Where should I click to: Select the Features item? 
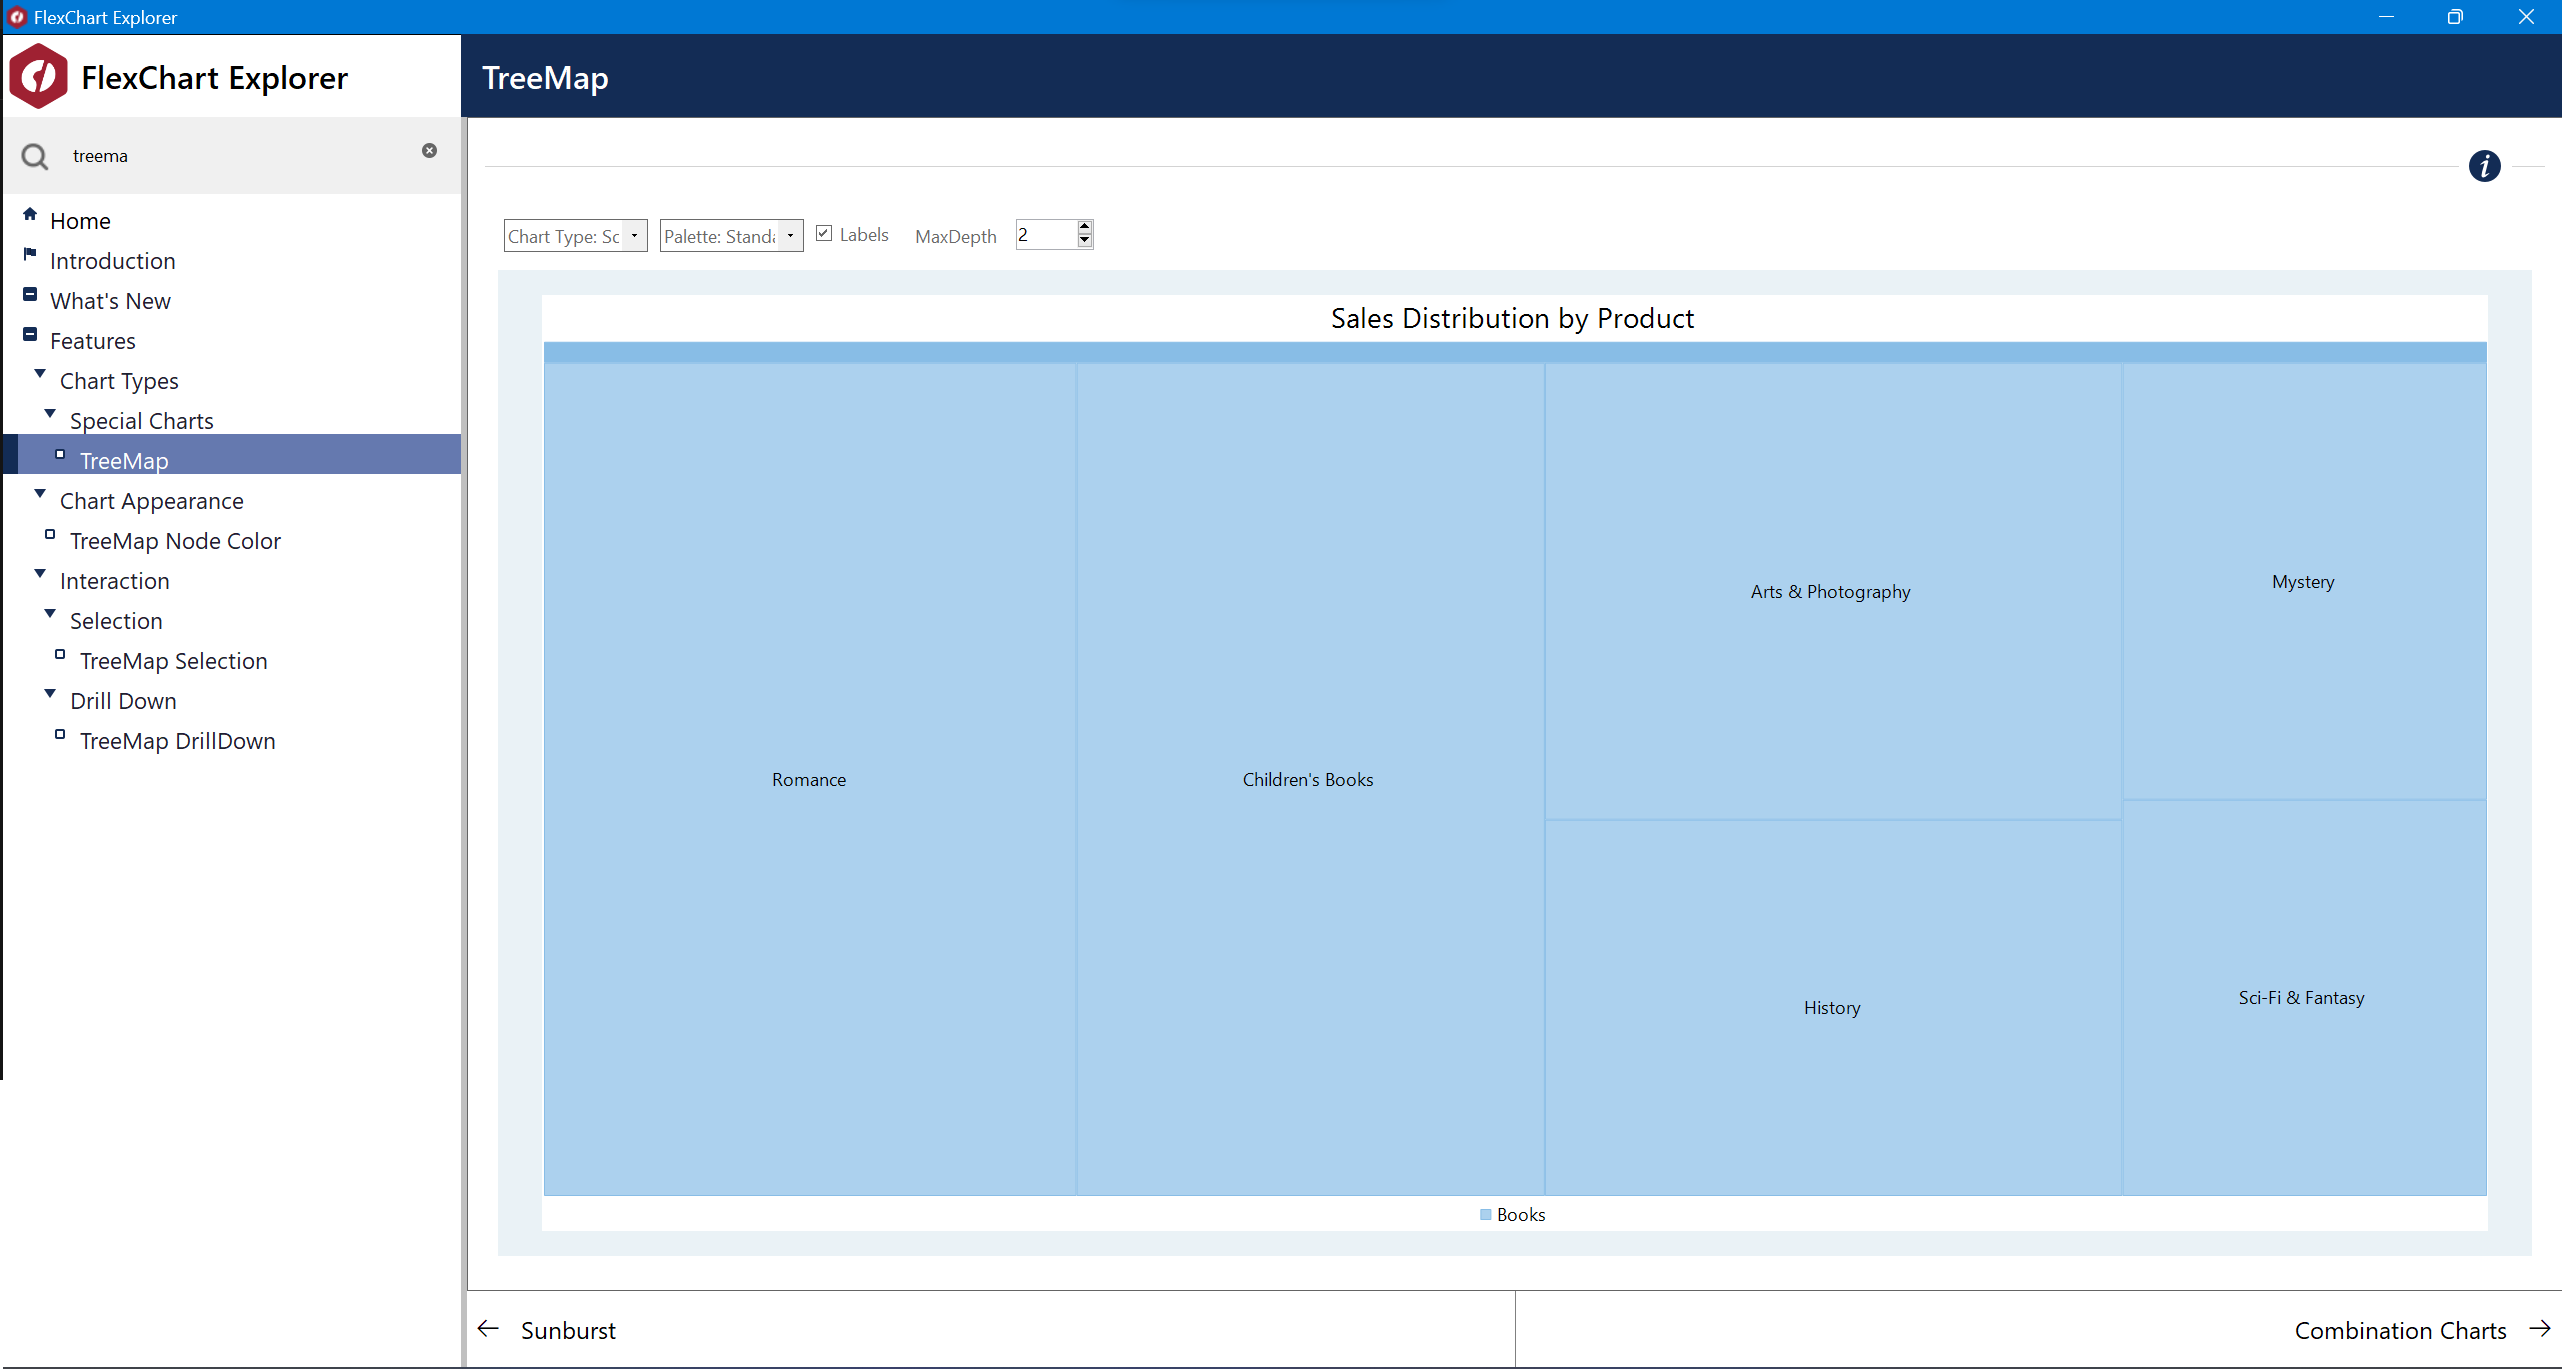pos(93,341)
